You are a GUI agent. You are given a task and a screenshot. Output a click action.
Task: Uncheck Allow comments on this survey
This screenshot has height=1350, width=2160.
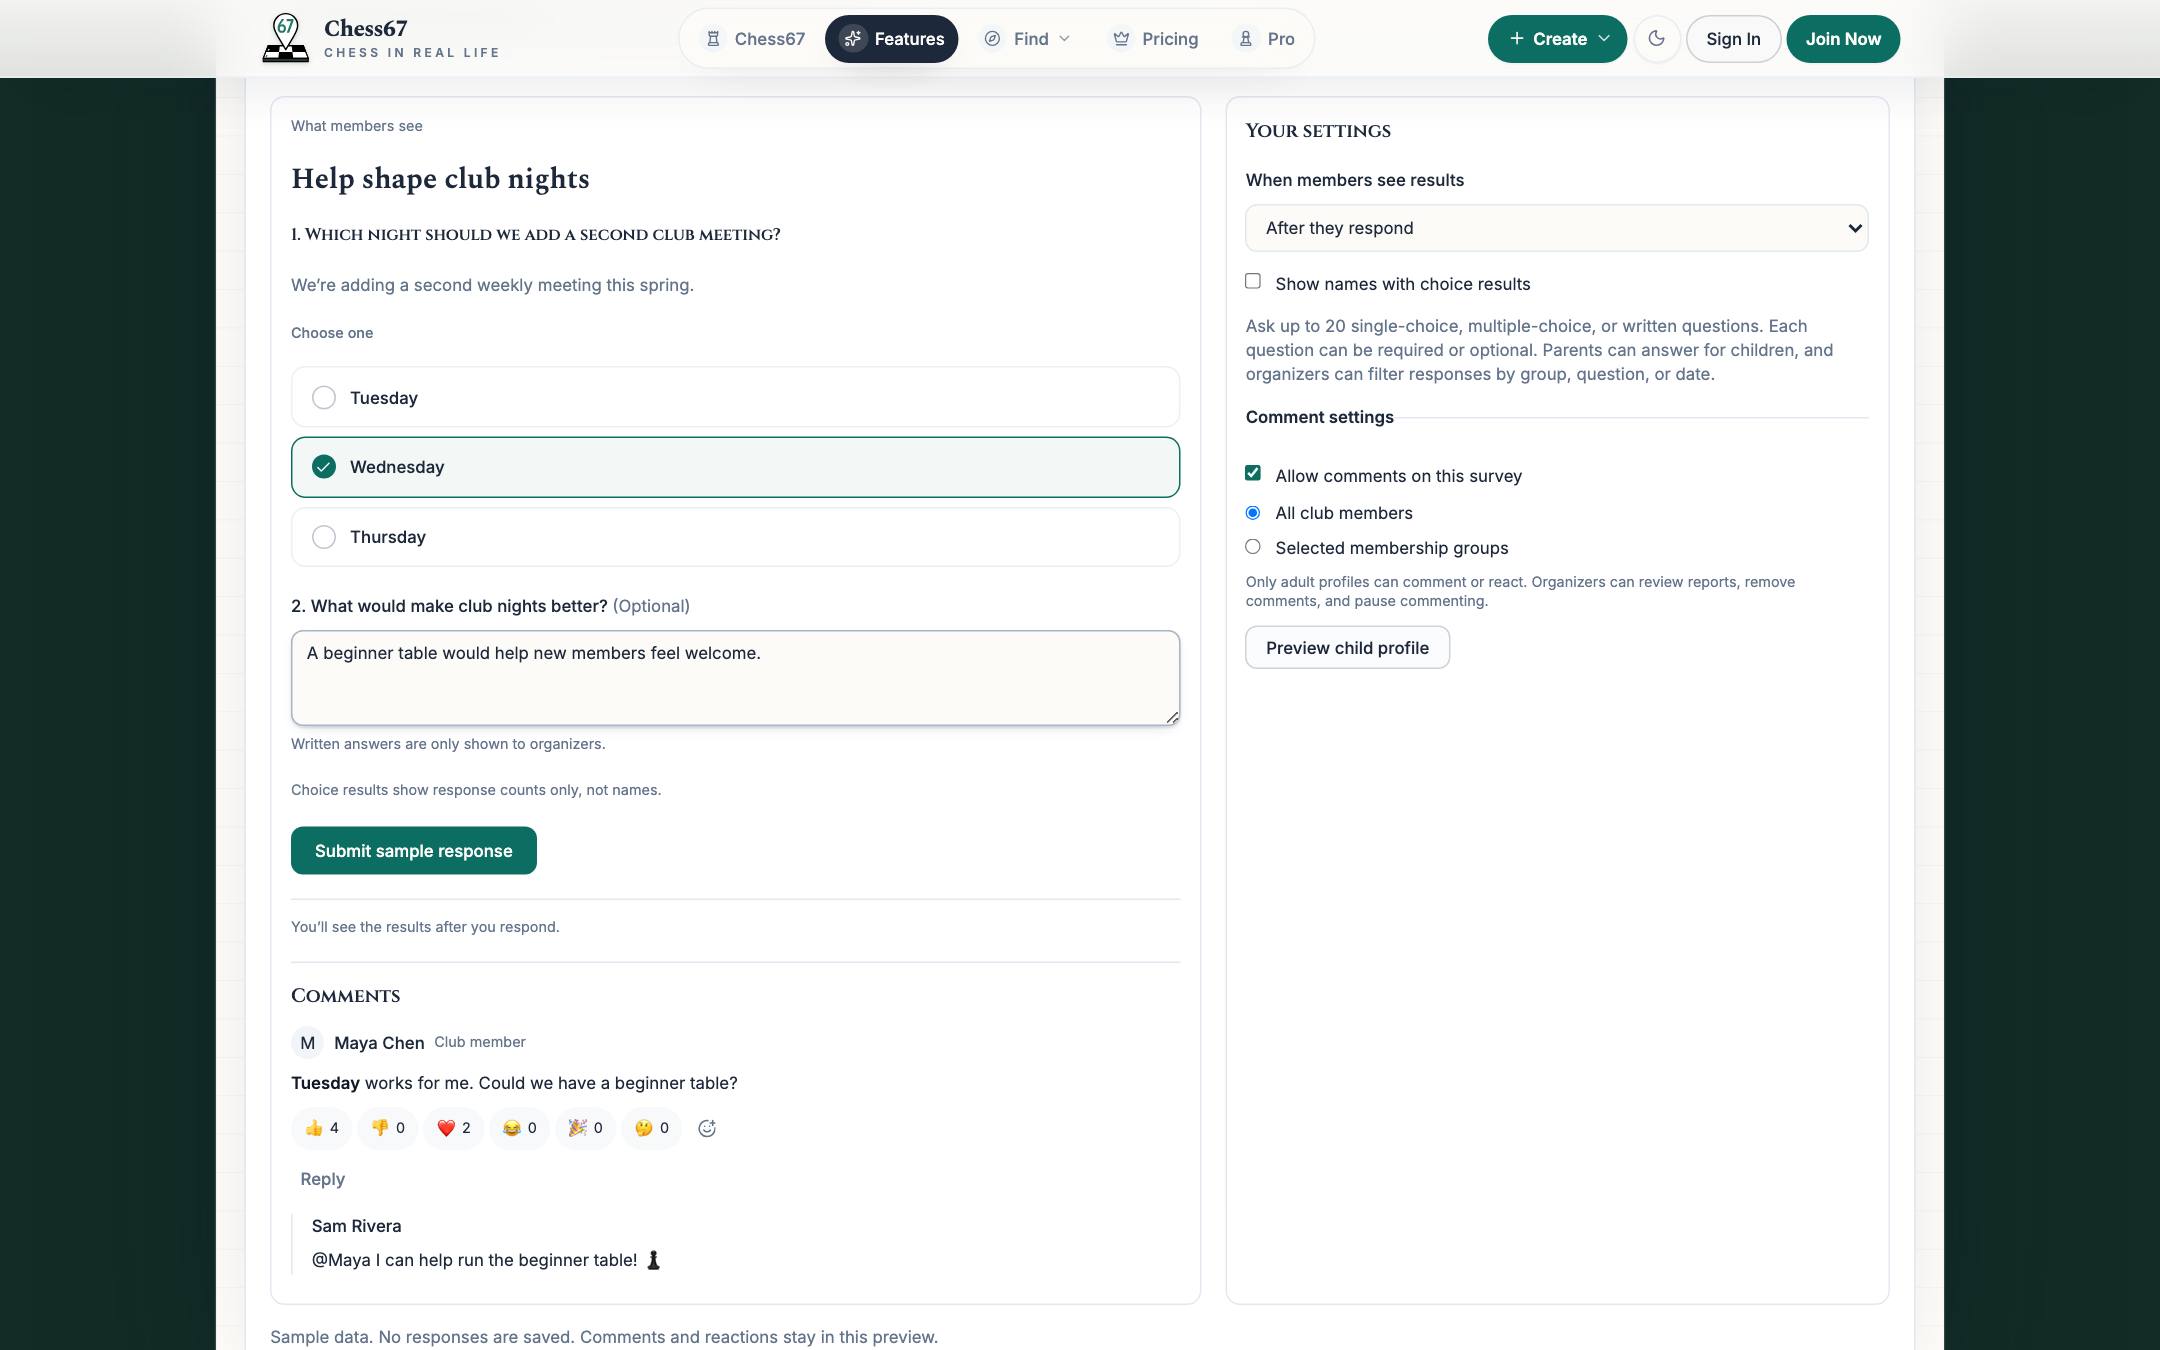pyautogui.click(x=1253, y=473)
